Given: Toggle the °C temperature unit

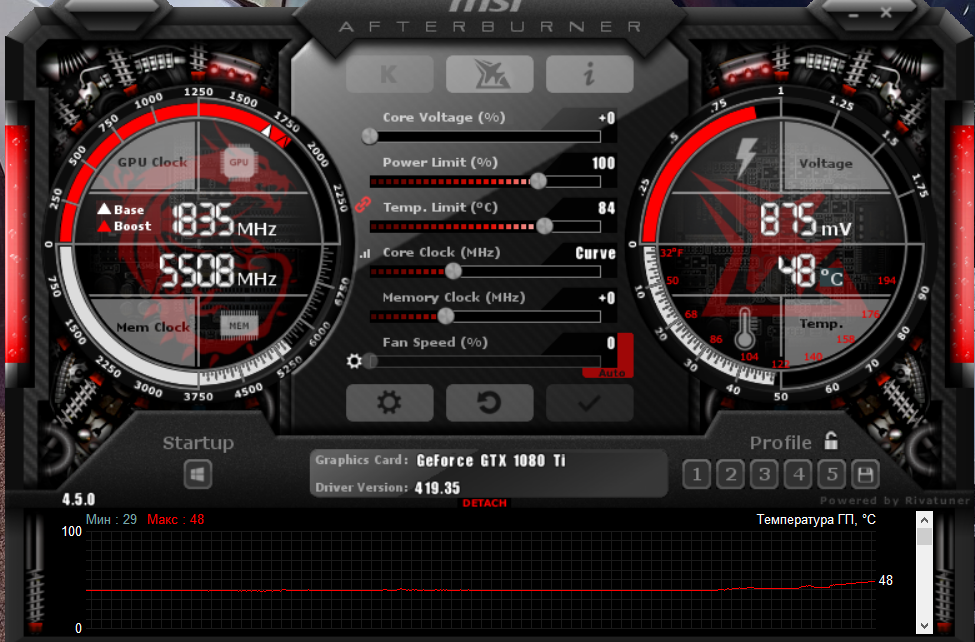Looking at the screenshot, I should (x=832, y=277).
